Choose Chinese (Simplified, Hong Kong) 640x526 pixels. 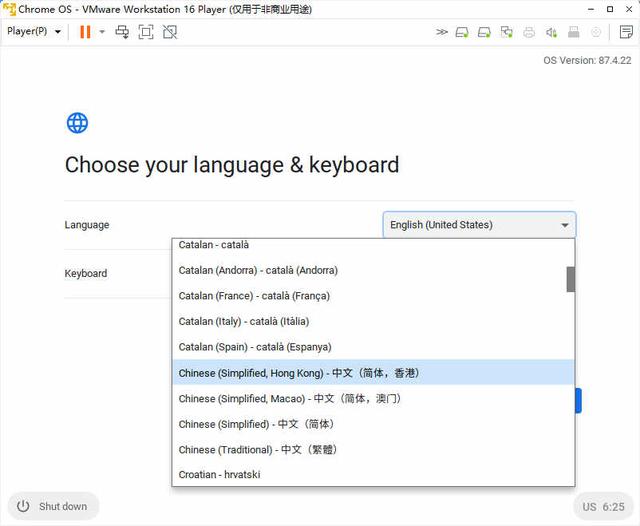click(x=373, y=373)
